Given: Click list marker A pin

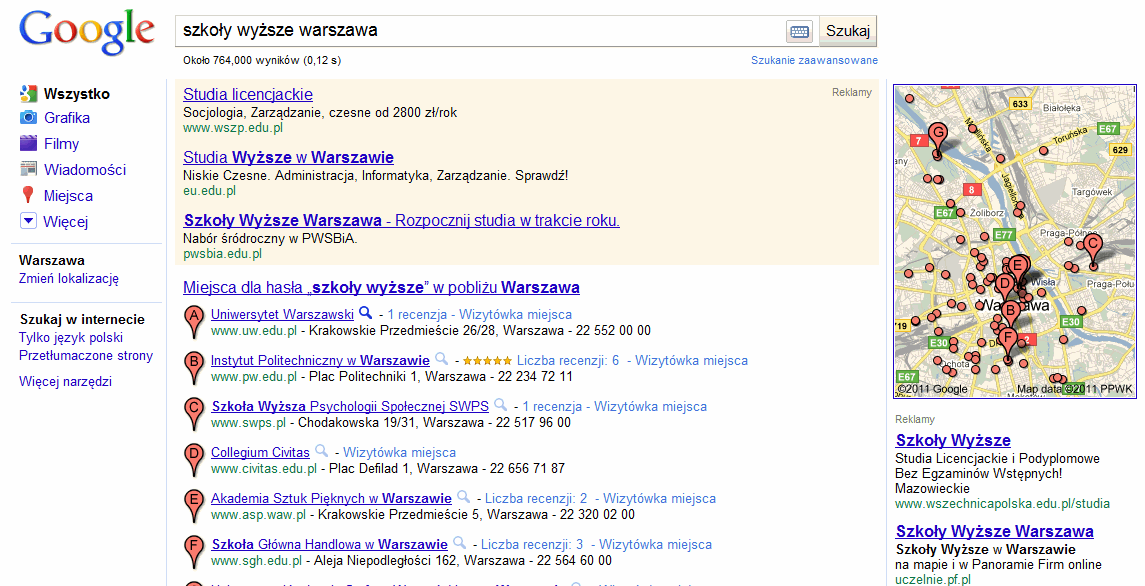Looking at the screenshot, I should click(194, 322).
